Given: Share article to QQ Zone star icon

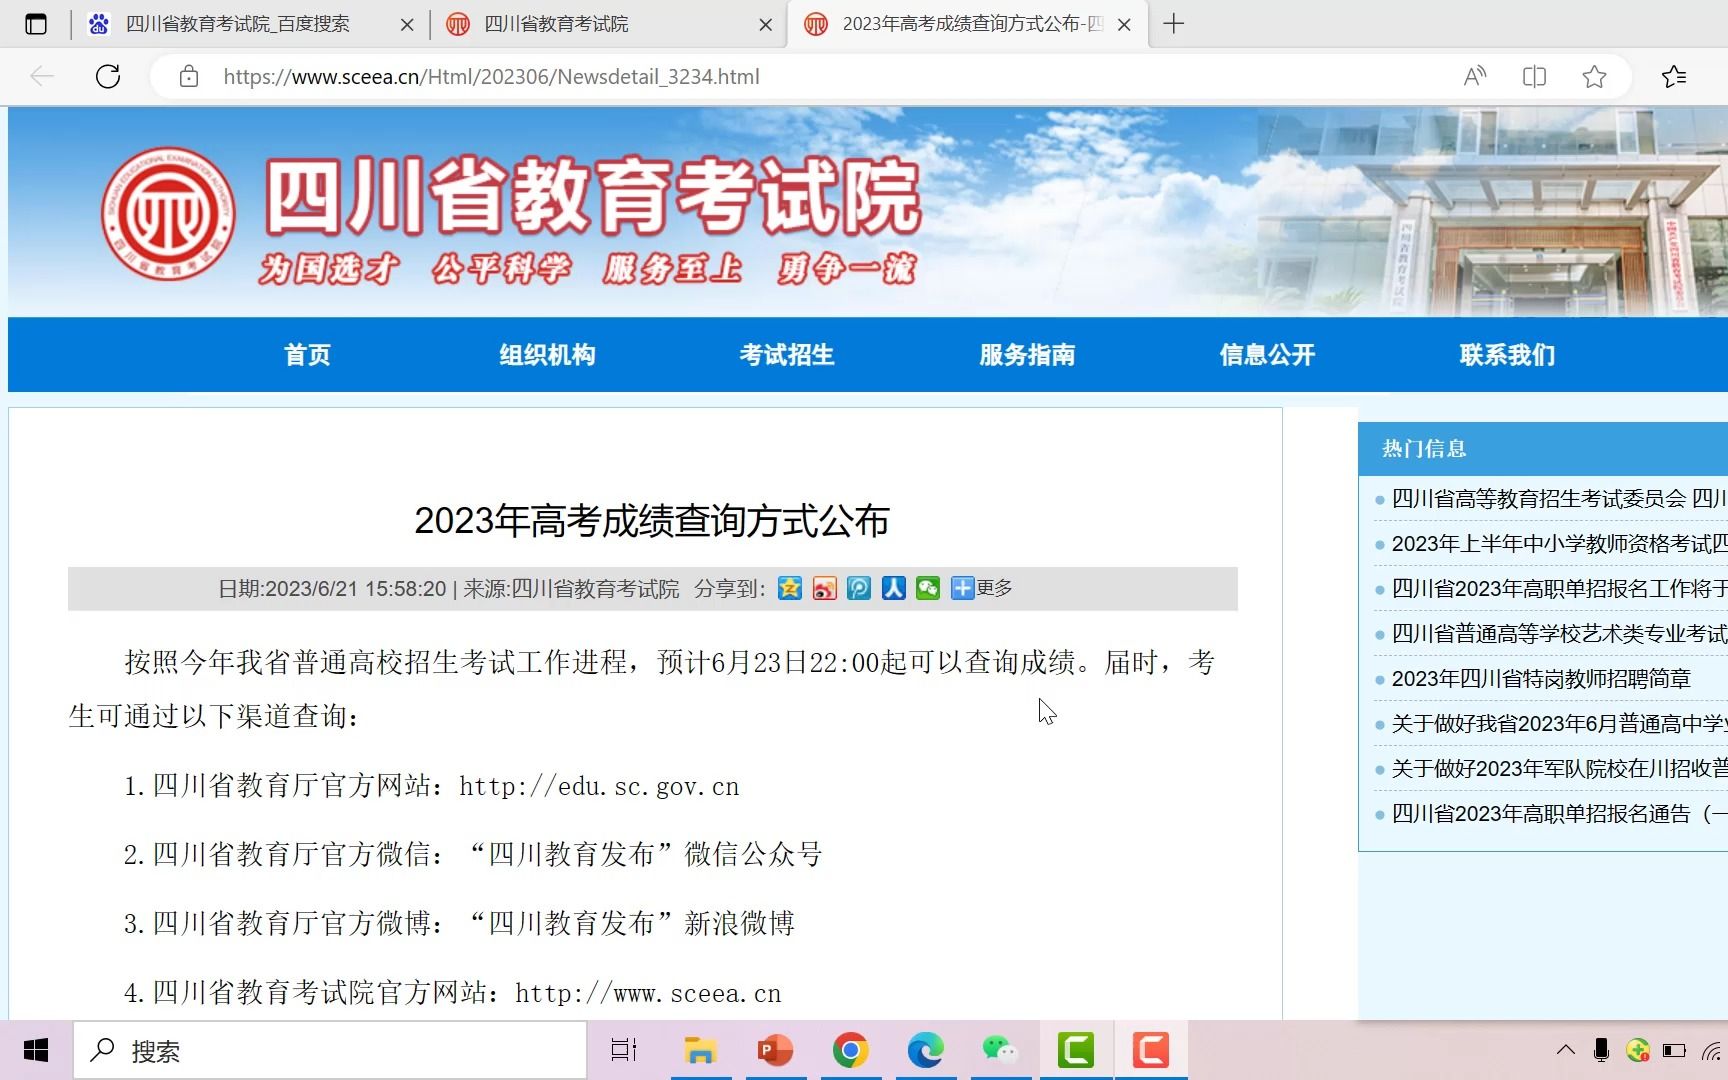Looking at the screenshot, I should (x=790, y=588).
